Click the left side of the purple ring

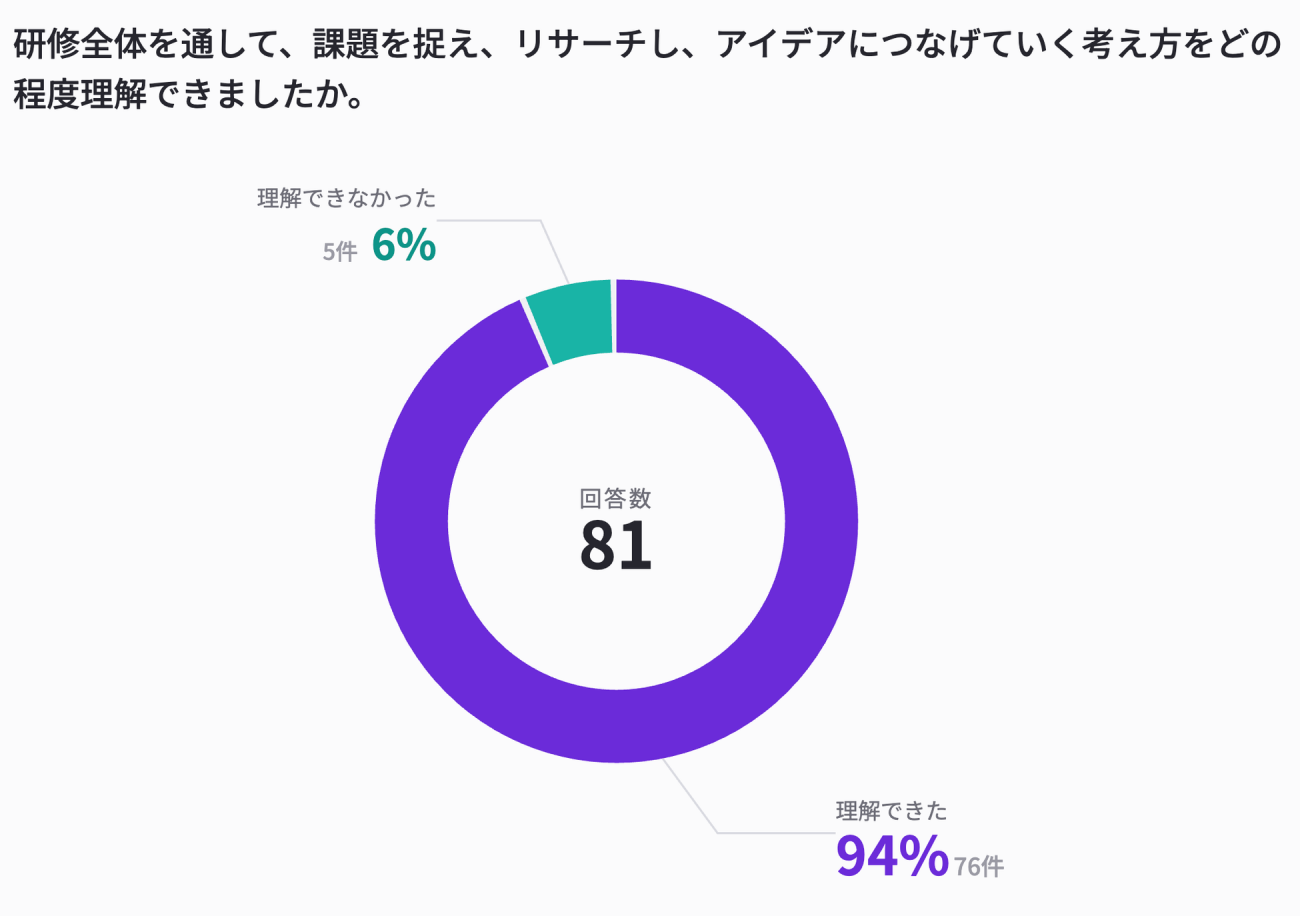click(411, 522)
